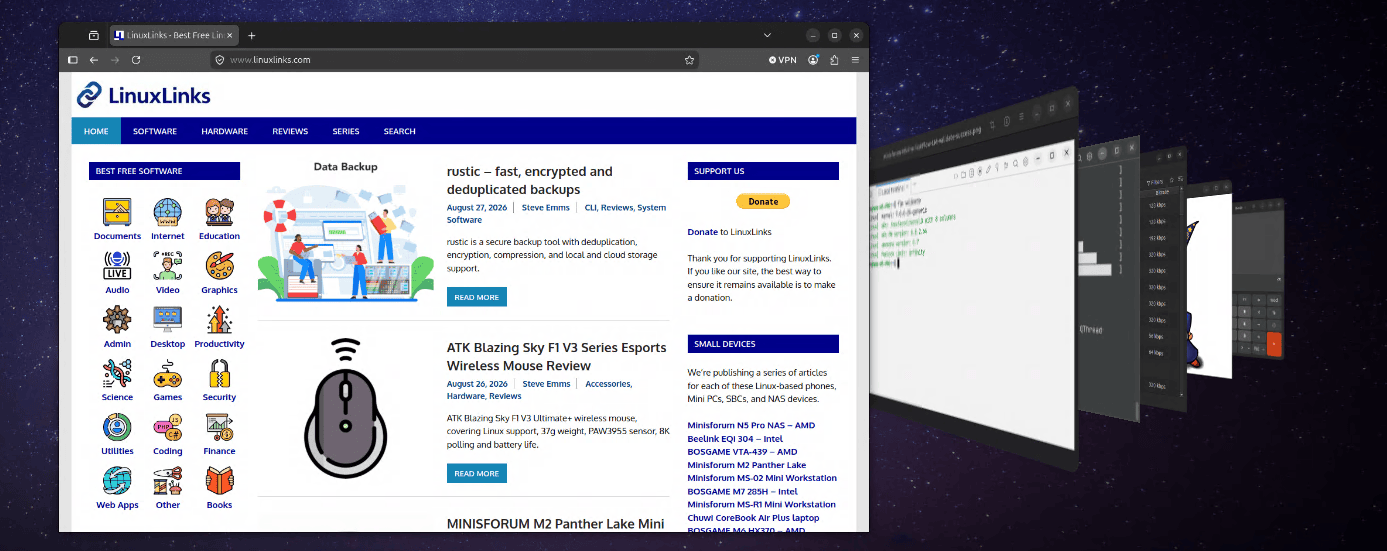
Task: Open the Utilities category icon
Action: (117, 428)
